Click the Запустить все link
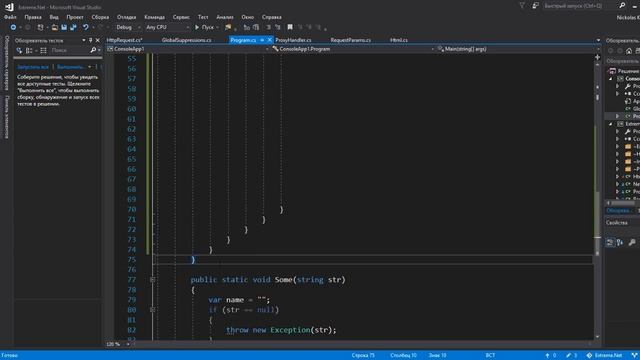640x360 pixels. [33, 67]
